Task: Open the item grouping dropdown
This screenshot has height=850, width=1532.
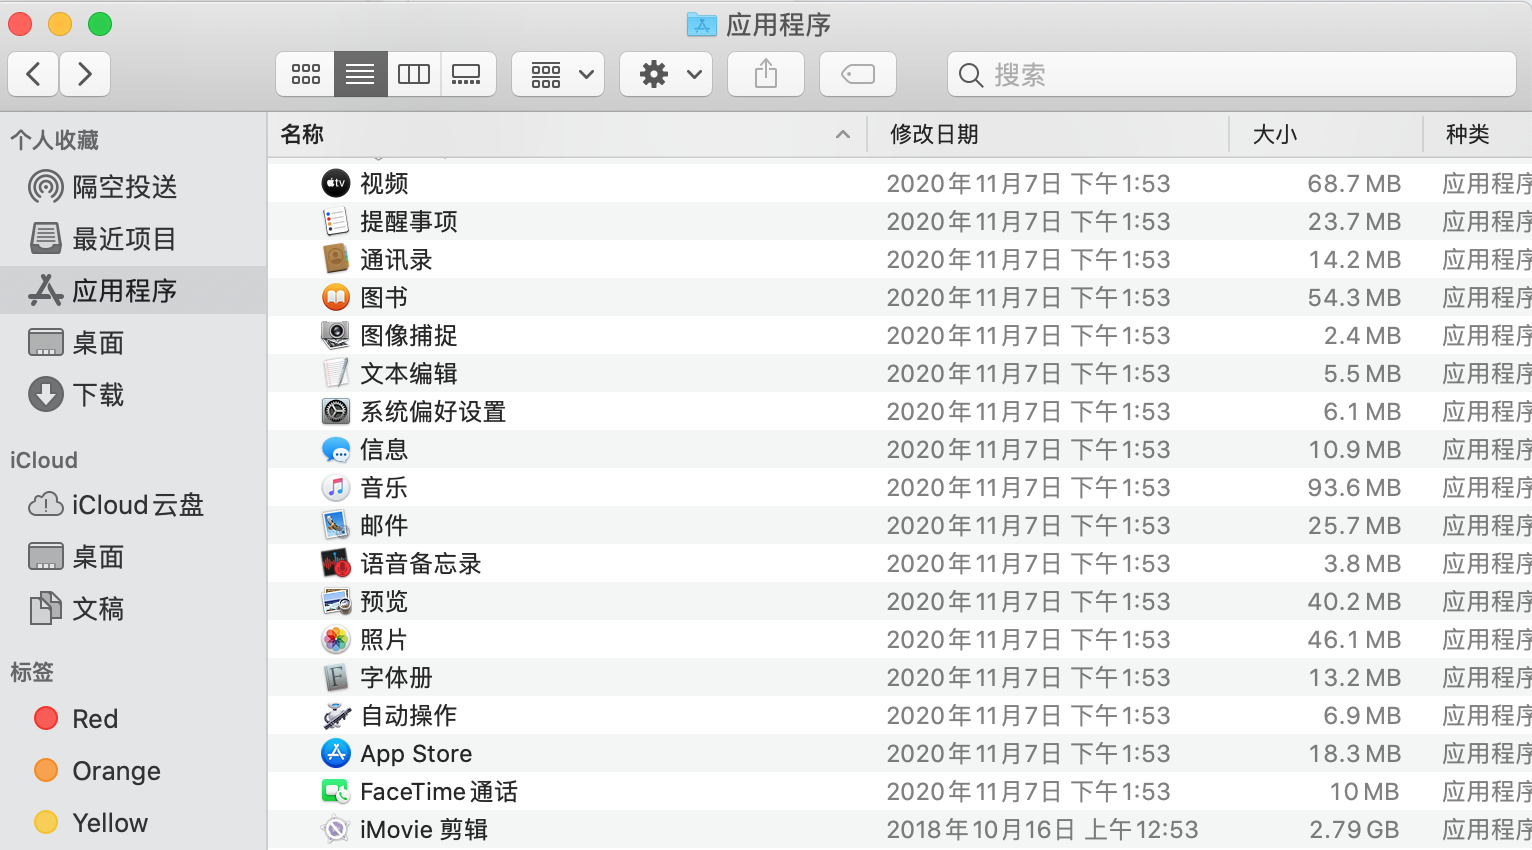Action: (558, 74)
